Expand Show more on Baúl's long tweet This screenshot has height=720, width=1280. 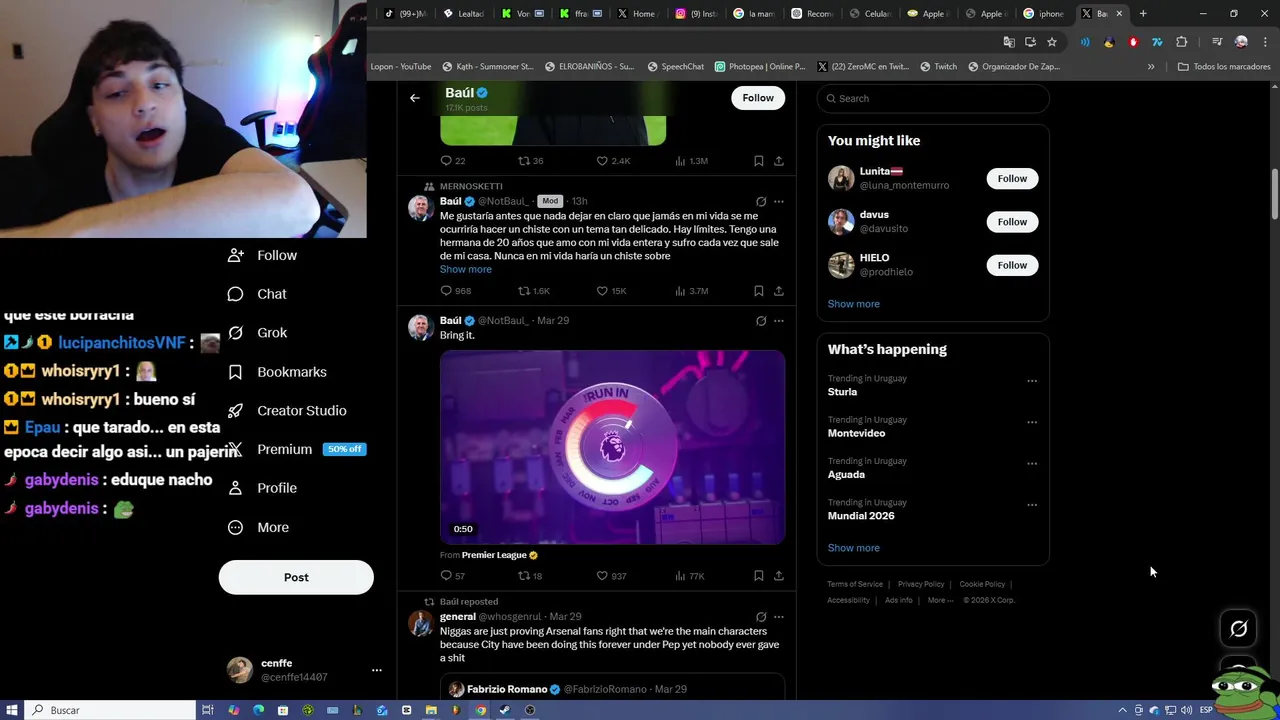(466, 270)
